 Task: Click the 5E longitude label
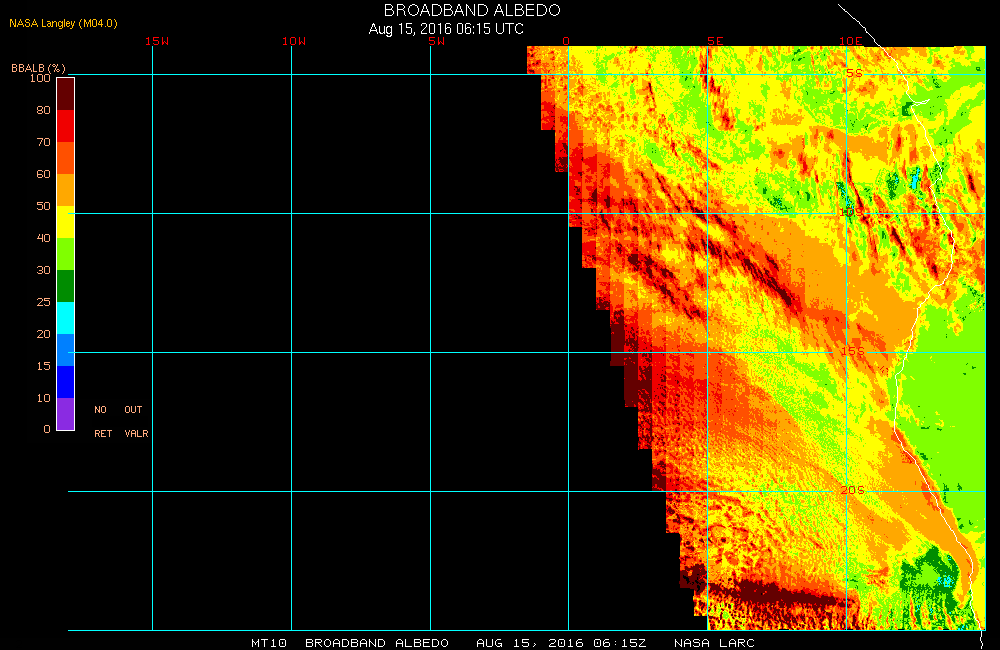coord(715,41)
